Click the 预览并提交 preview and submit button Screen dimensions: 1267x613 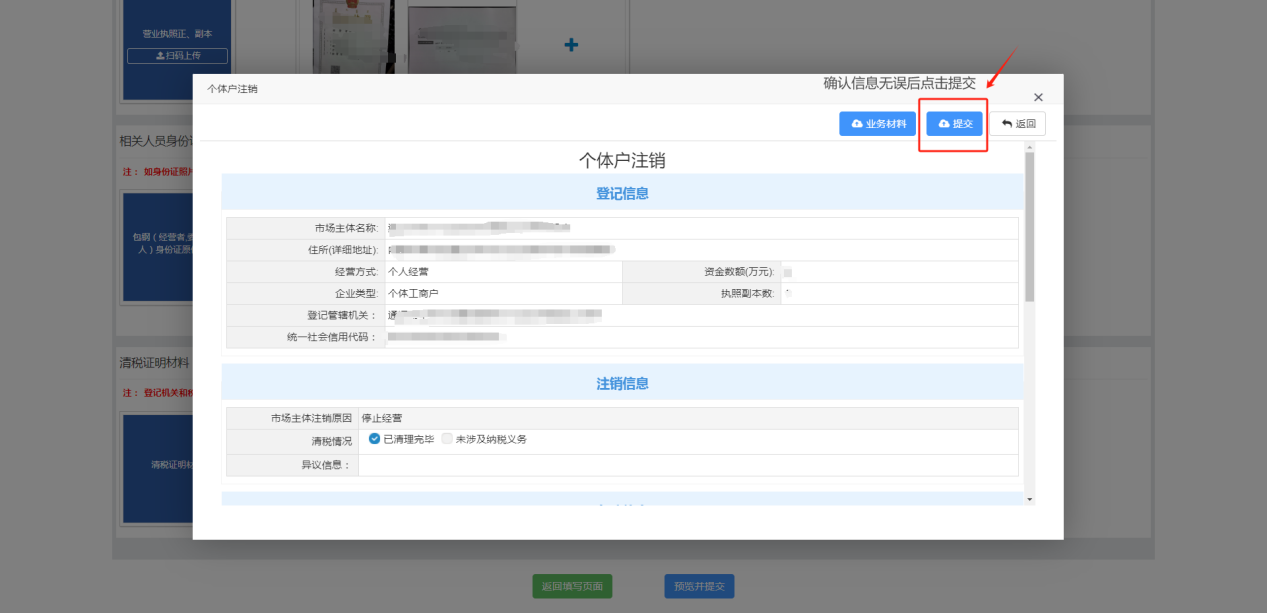coord(699,587)
